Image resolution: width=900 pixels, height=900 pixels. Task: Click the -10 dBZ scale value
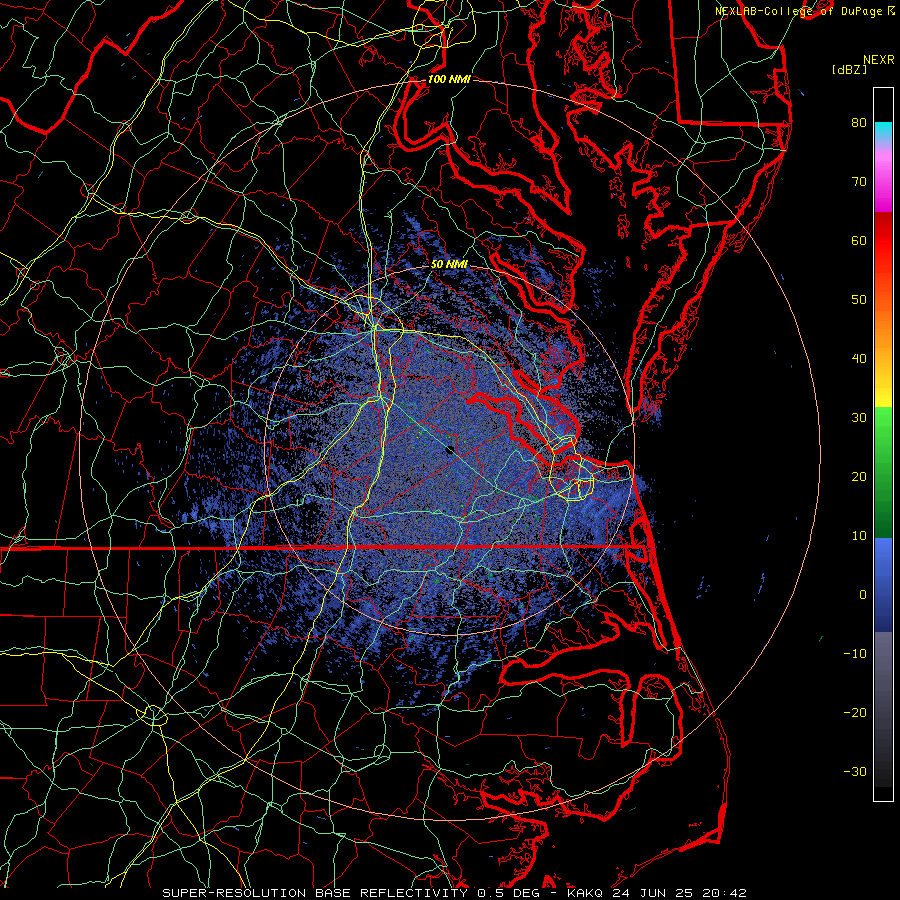[x=855, y=654]
